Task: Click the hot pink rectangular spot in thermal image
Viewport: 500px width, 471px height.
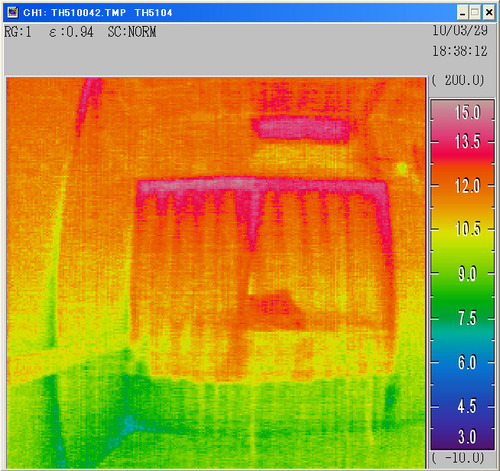Action: 301,128
